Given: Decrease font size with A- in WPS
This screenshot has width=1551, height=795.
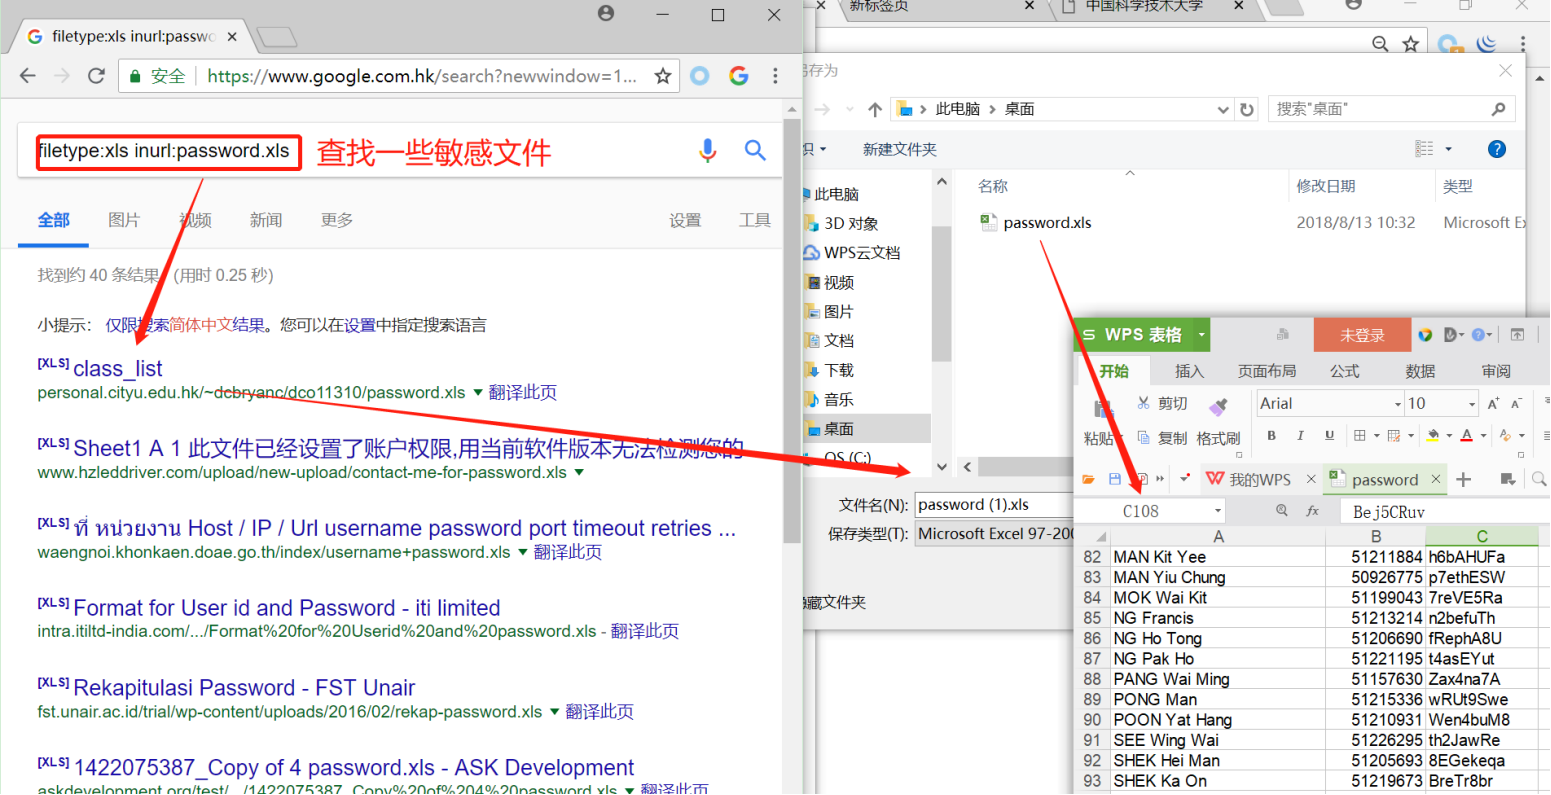Looking at the screenshot, I should click(1517, 403).
